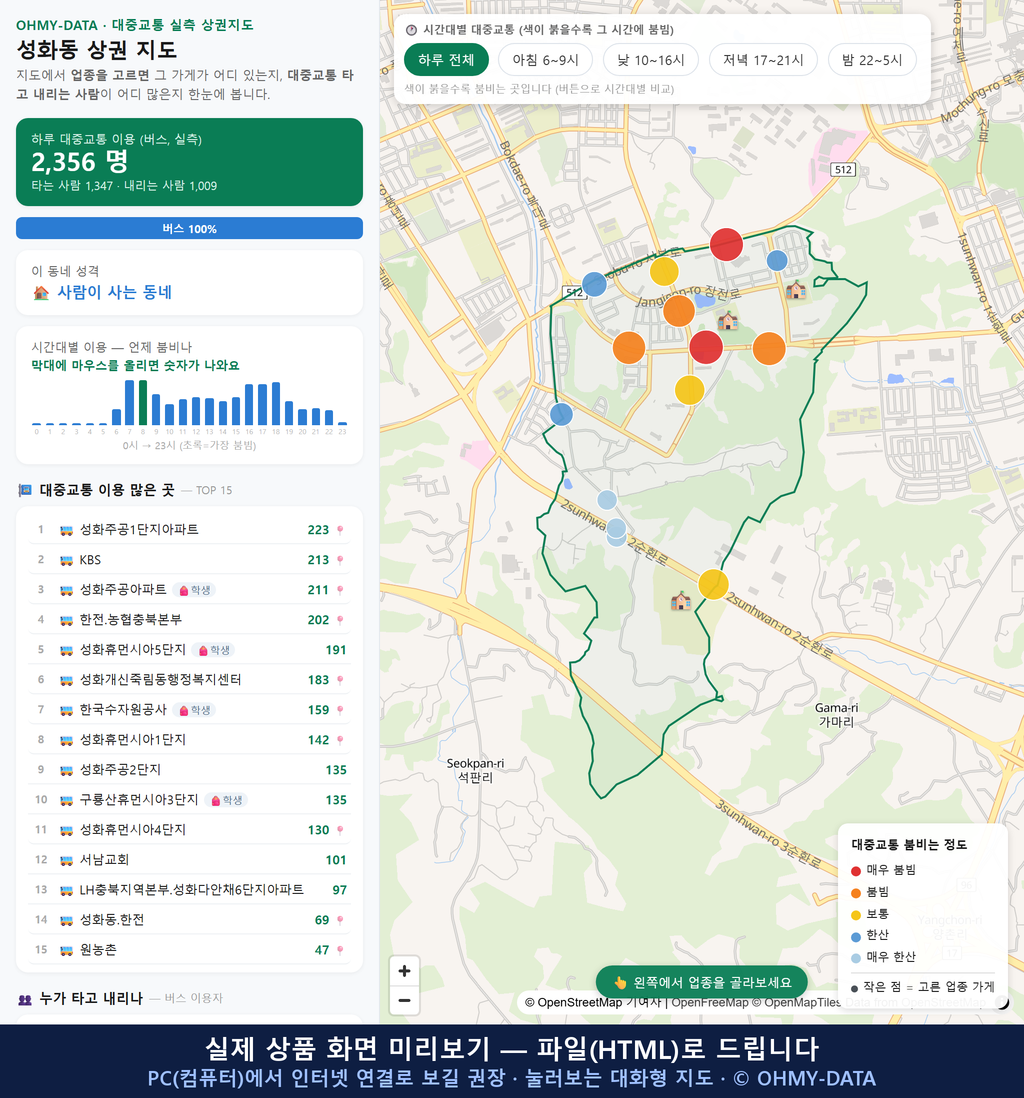Image resolution: width=1024 pixels, height=1098 pixels.
Task: Click the 2,356 명 daily ridership card
Action: tap(189, 162)
